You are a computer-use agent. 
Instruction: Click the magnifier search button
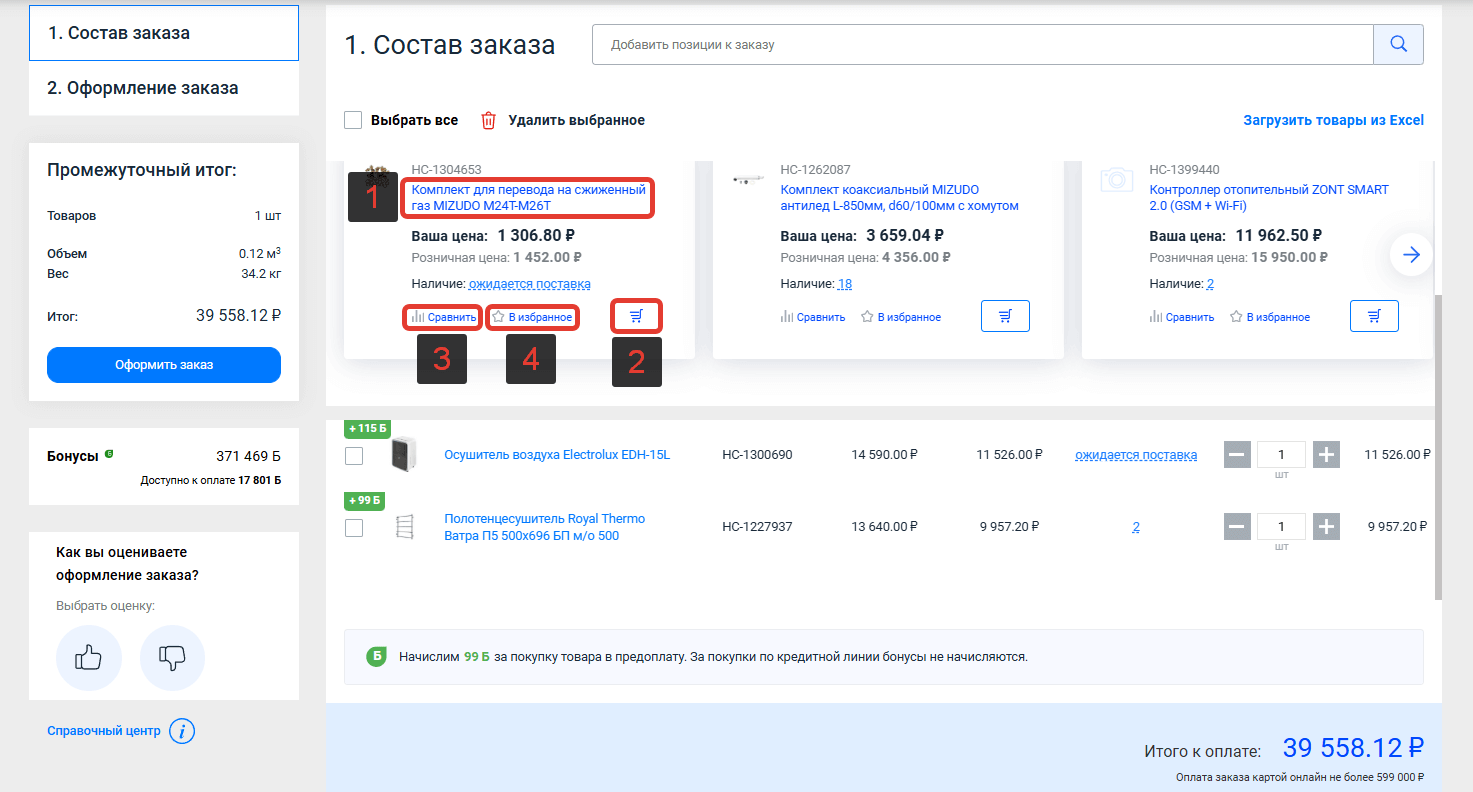pyautogui.click(x=1398, y=44)
